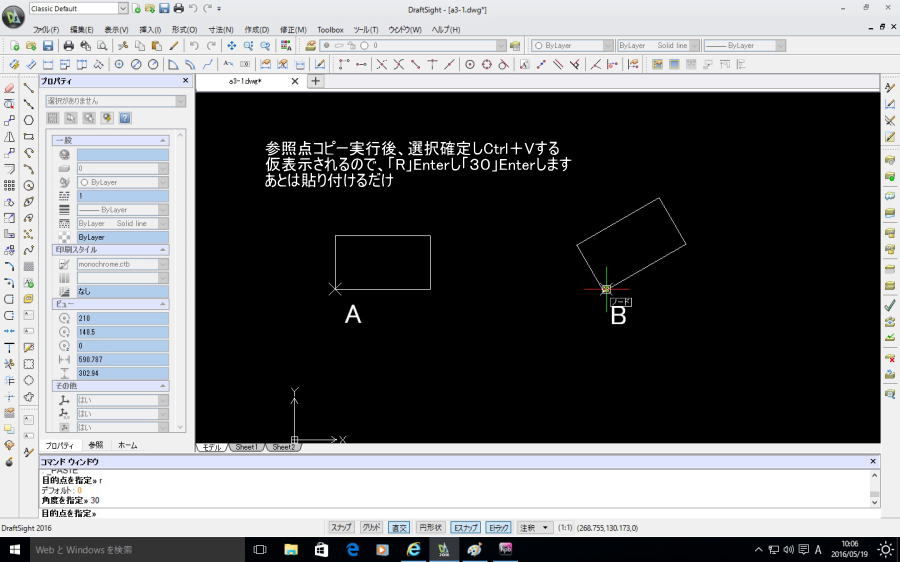The image size is (900, 562).
Task: Open Print Preview magnifier icon
Action: click(x=102, y=45)
